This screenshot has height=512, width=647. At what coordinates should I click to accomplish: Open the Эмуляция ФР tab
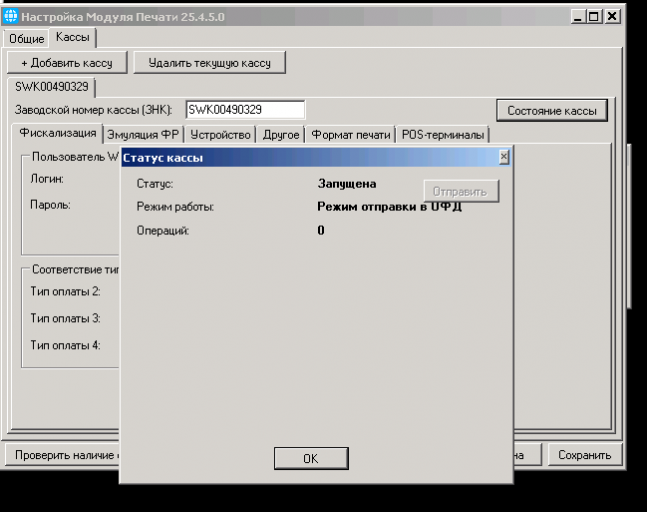143,134
